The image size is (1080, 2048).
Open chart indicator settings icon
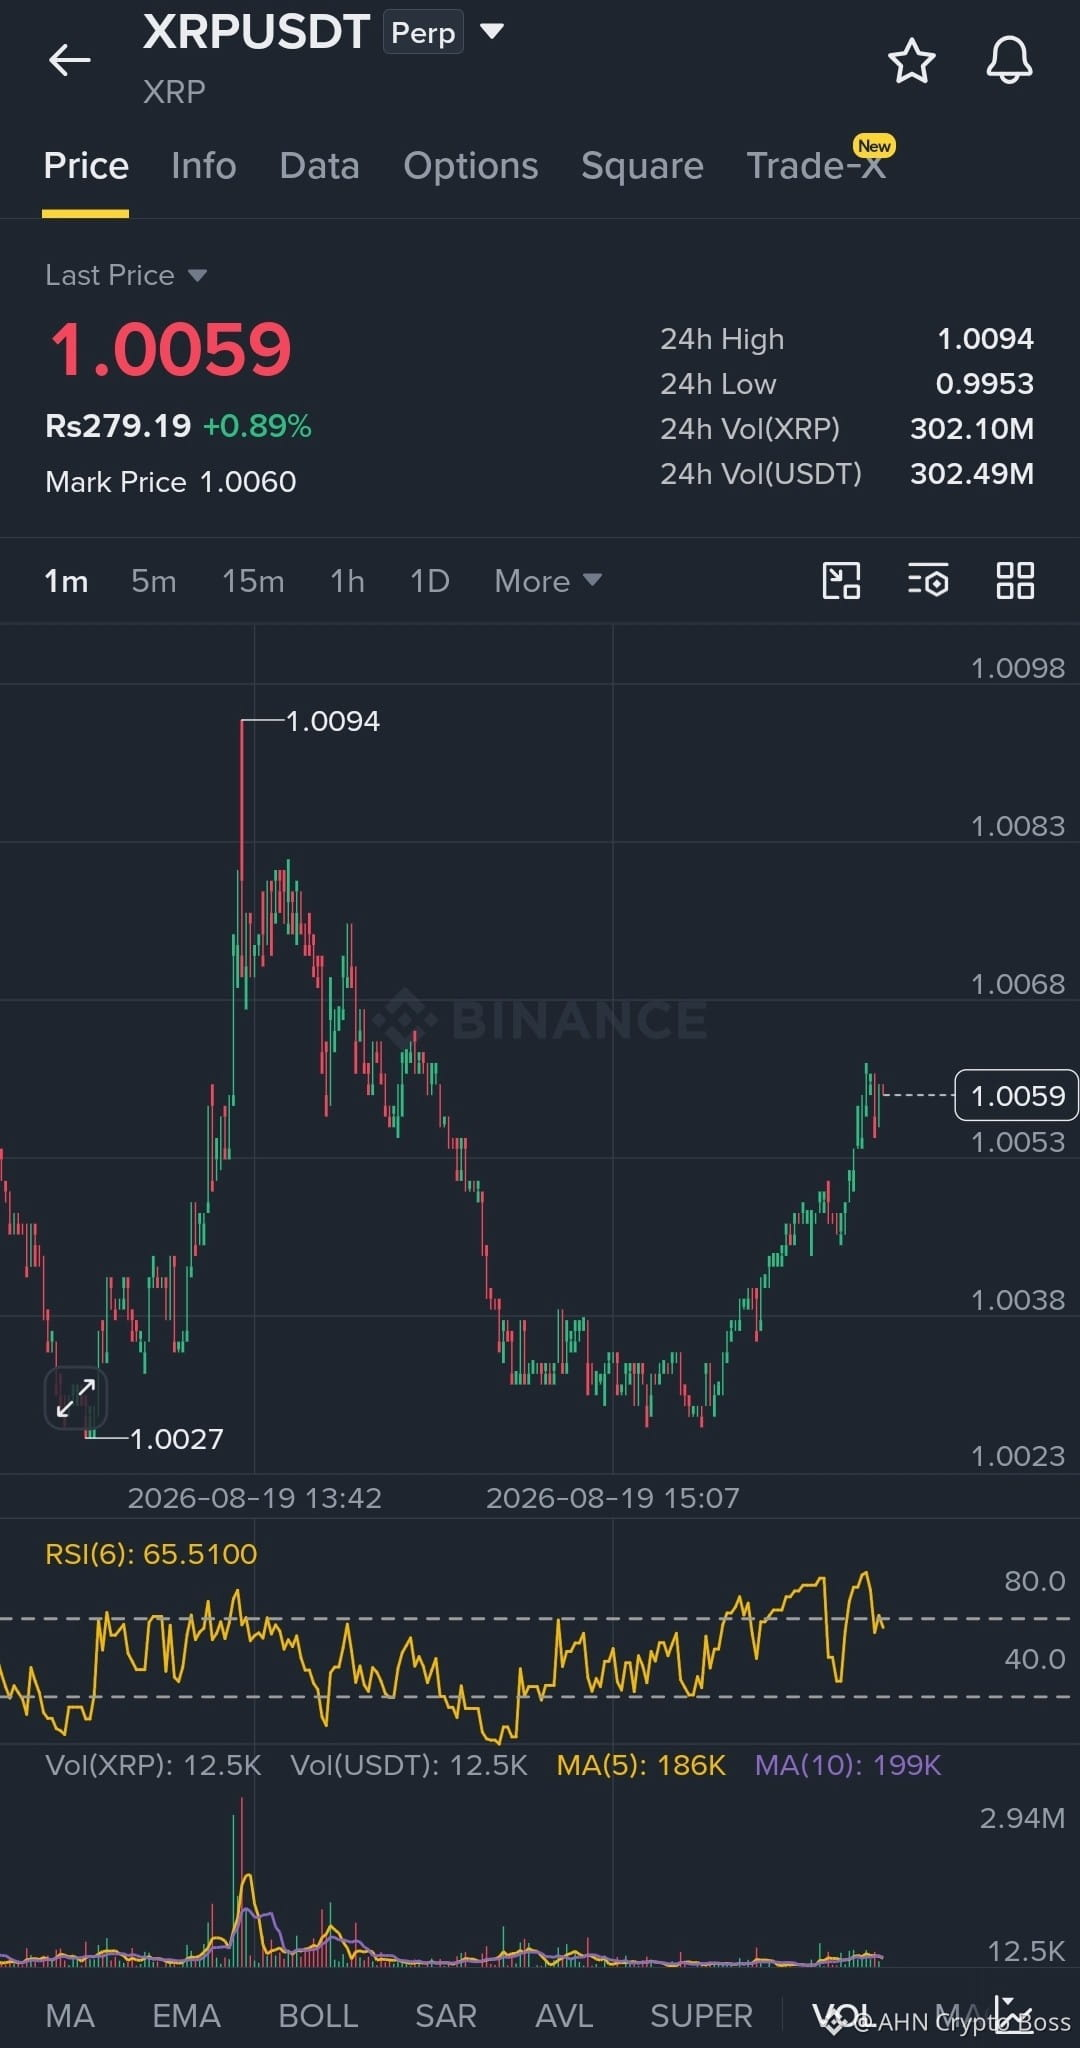tap(928, 580)
